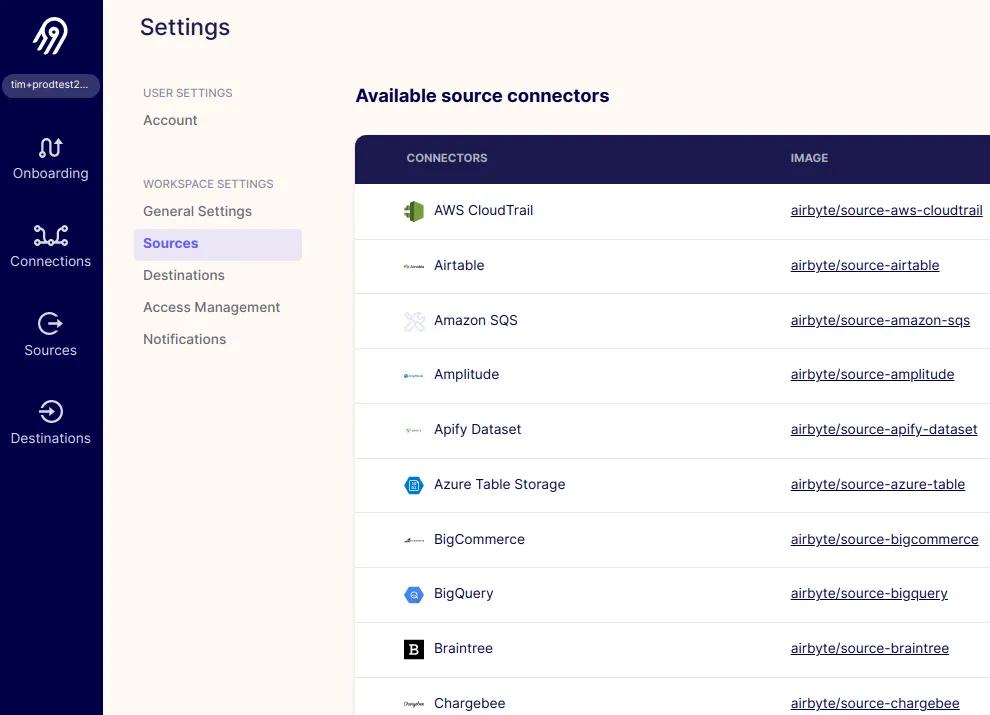Screen dimensions: 990x715
Task: Select Sources in the settings menu
Action: pos(218,244)
